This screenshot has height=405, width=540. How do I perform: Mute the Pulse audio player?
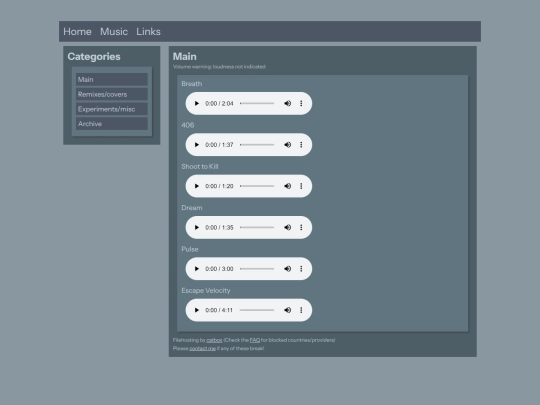point(287,269)
